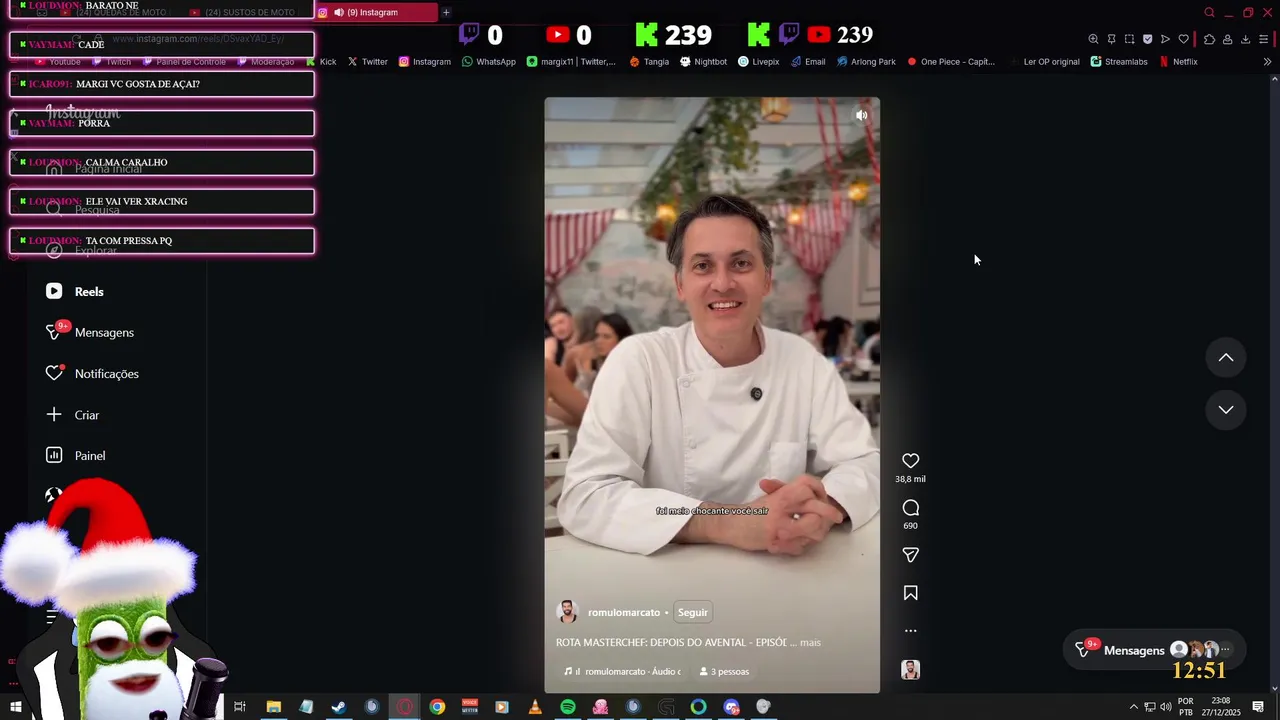Image resolution: width=1280 pixels, height=720 pixels.
Task: Mute the reel audio with speaker icon
Action: pos(861,115)
